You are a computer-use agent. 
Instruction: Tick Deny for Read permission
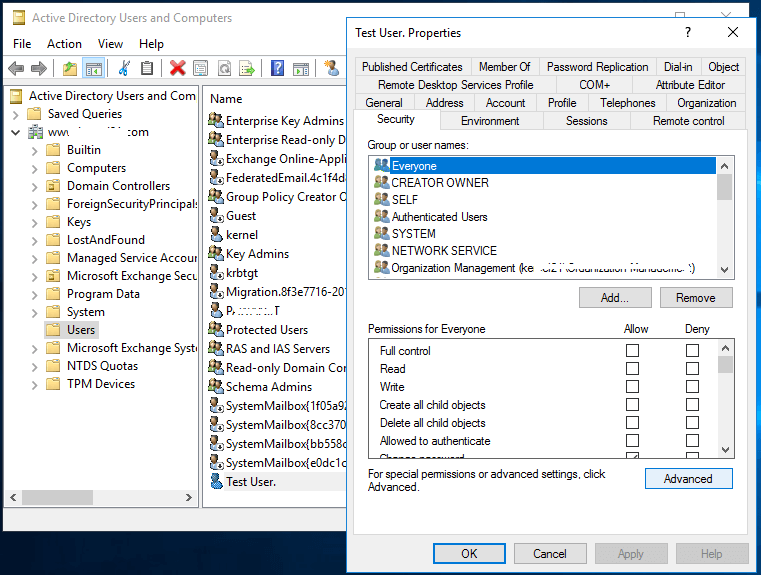tap(693, 369)
